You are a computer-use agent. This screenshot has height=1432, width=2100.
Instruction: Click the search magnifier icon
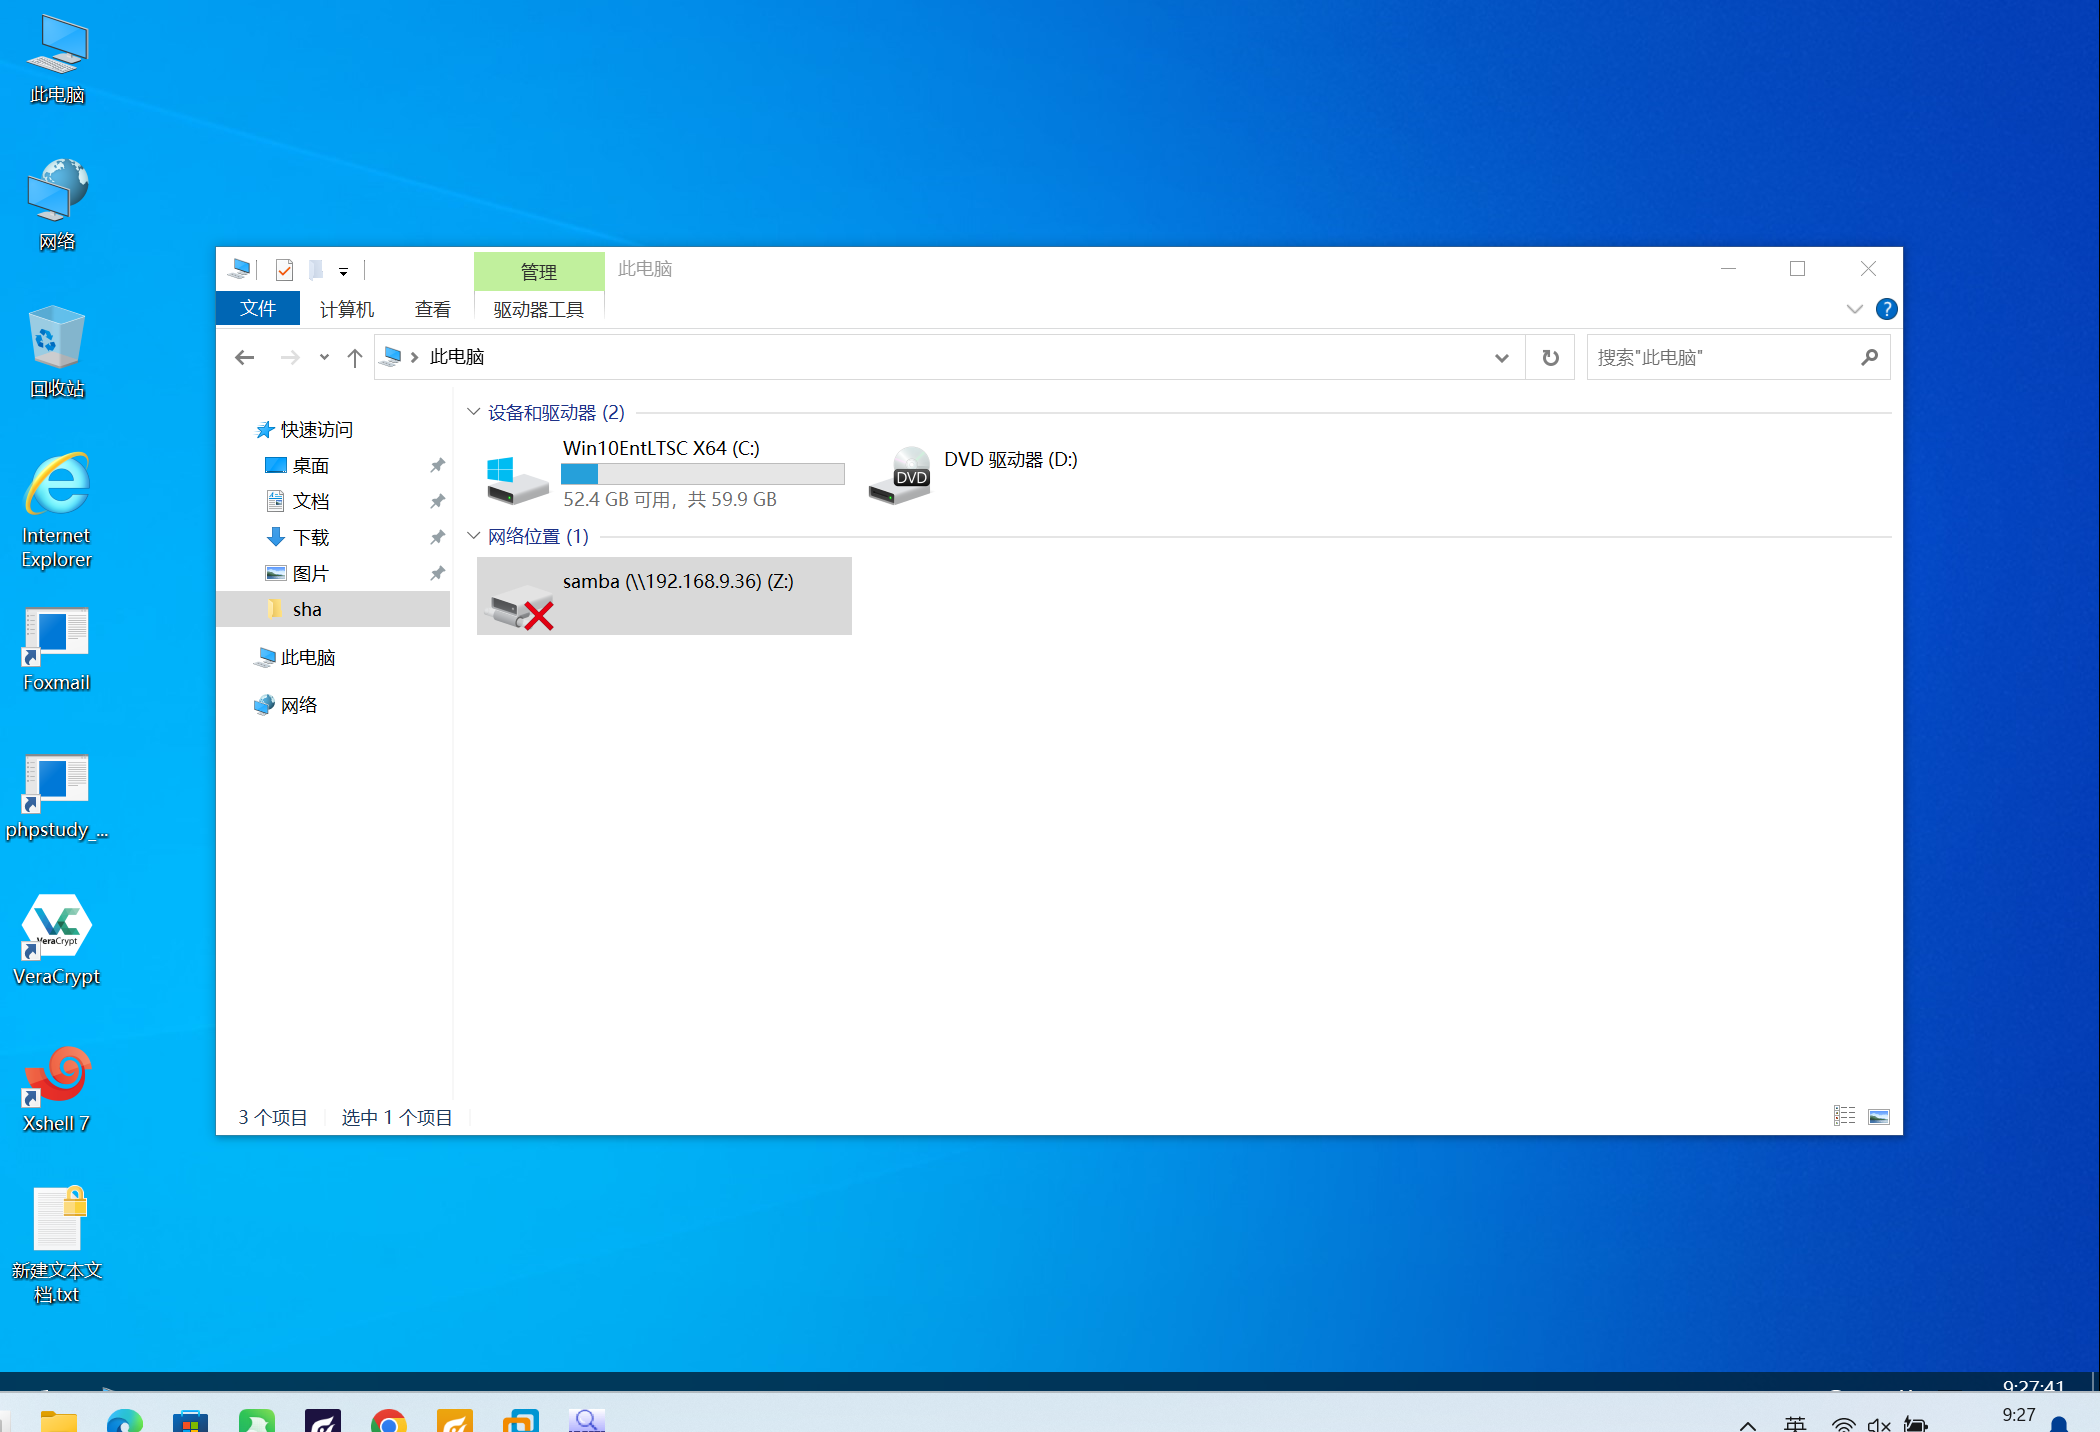click(1869, 357)
